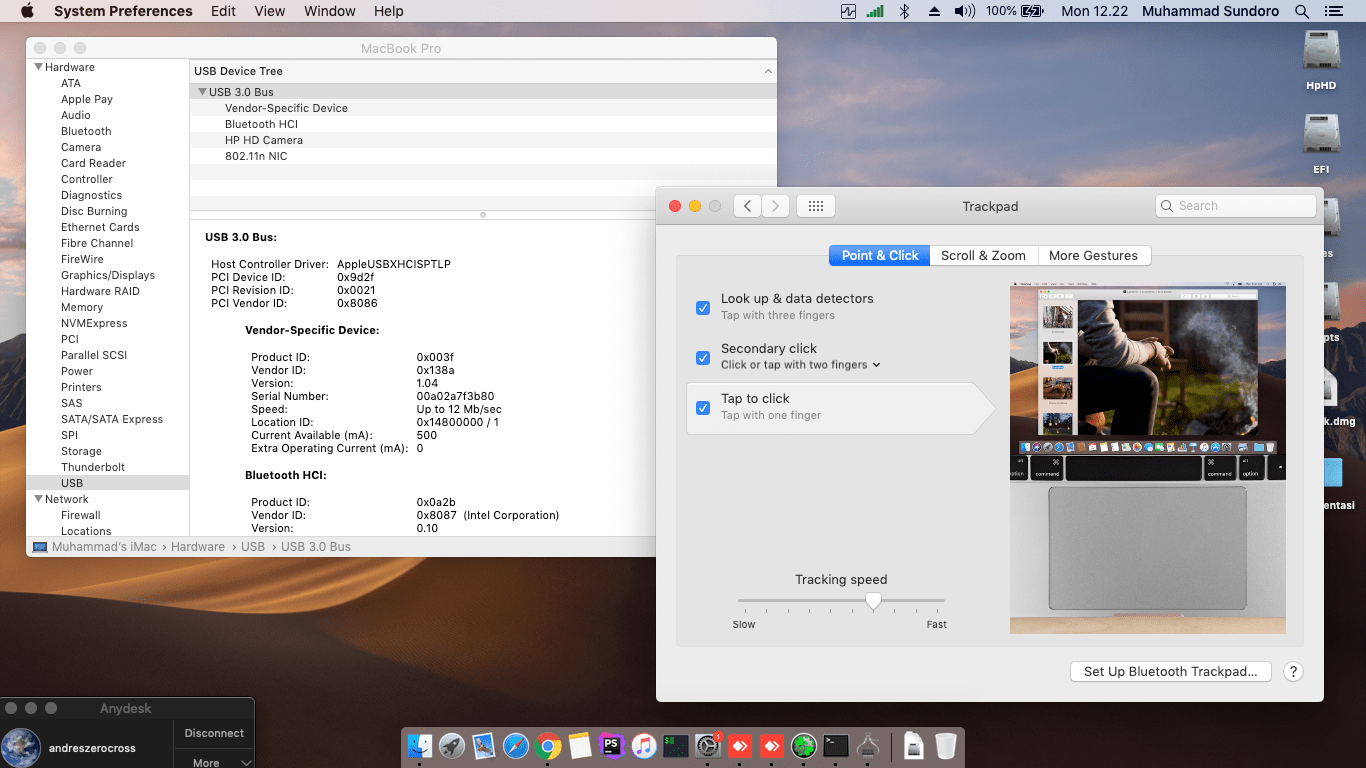Launch Safari from the Dock
Screen dimensions: 1366x768
515,746
